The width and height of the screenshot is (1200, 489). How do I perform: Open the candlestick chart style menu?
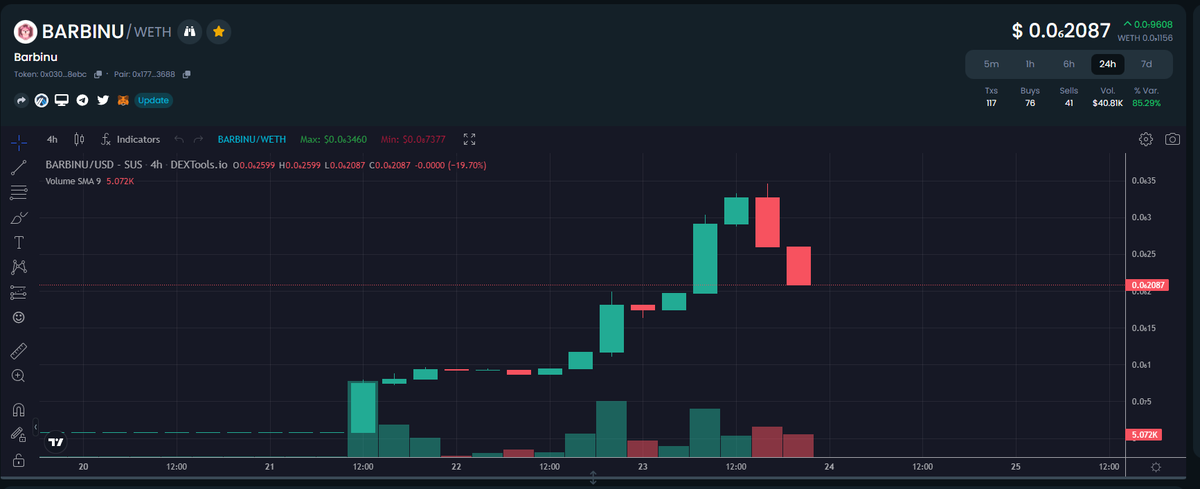coord(79,140)
